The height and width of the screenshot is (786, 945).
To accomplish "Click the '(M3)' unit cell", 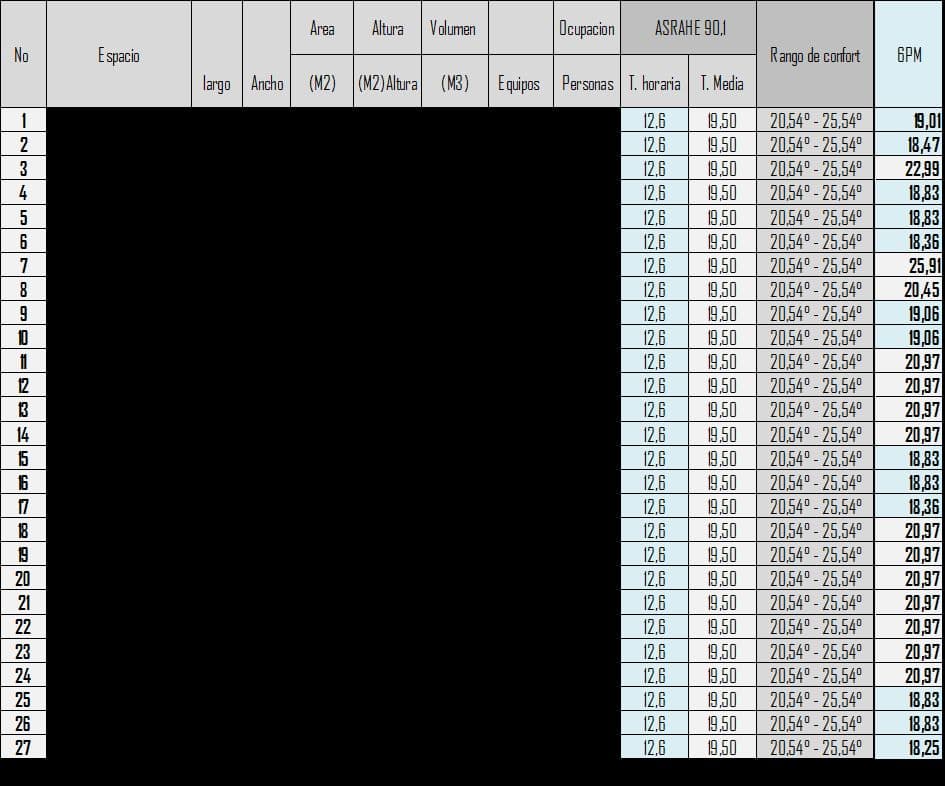I will [x=454, y=81].
